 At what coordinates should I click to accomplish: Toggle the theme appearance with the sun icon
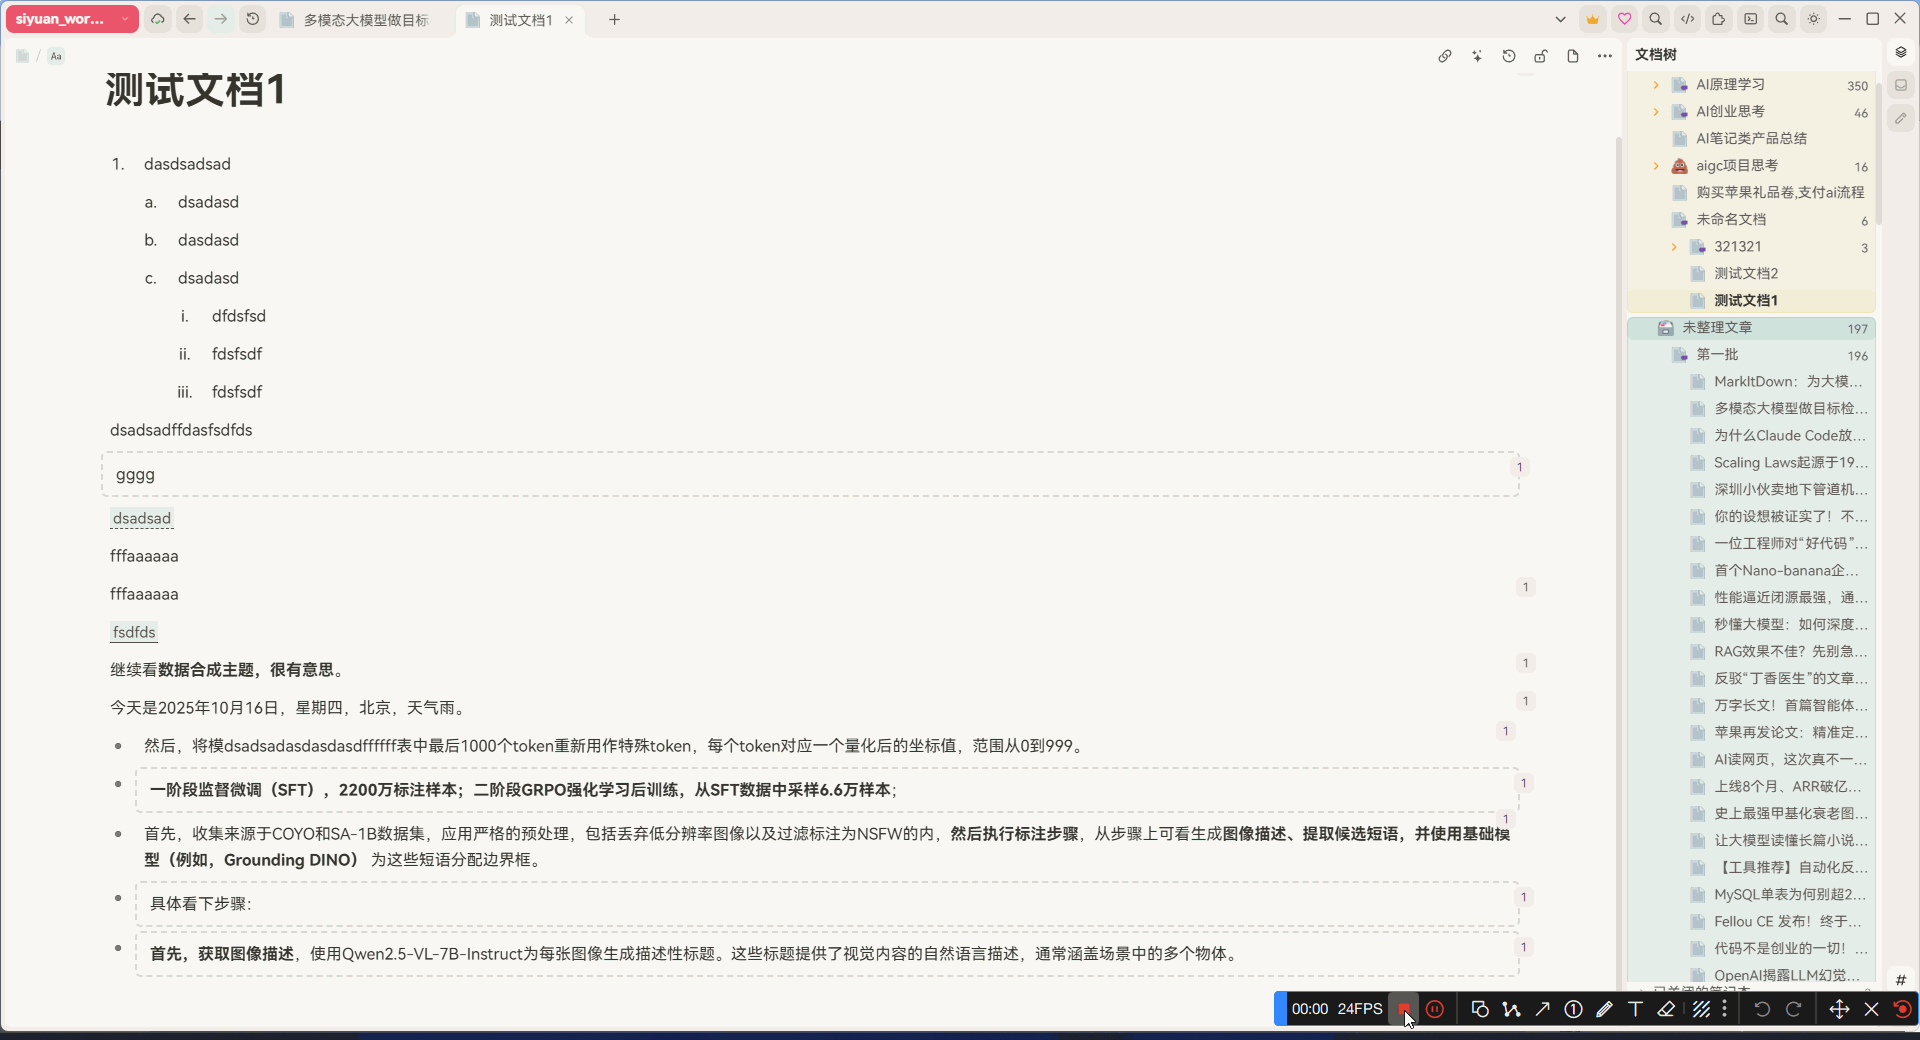(x=1813, y=19)
